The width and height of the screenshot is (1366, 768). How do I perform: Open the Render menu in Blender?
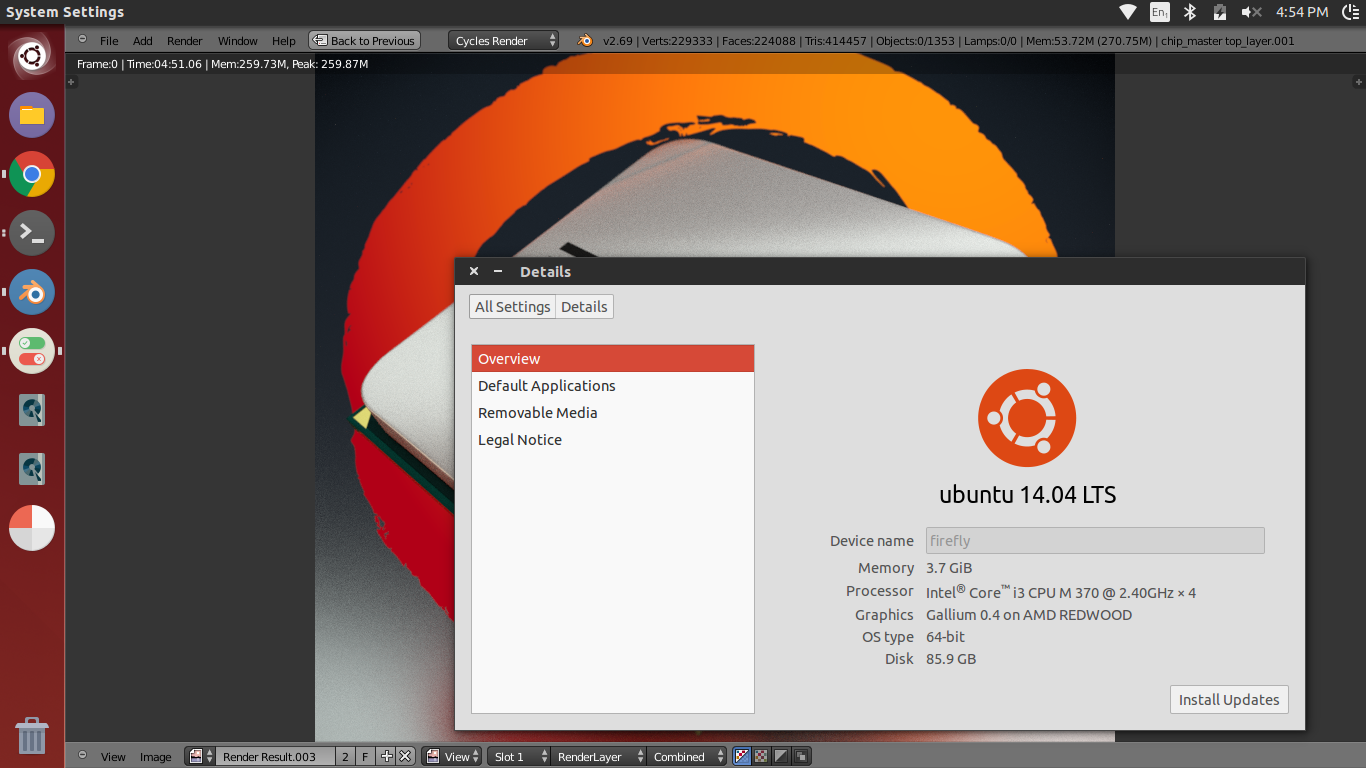[x=184, y=41]
